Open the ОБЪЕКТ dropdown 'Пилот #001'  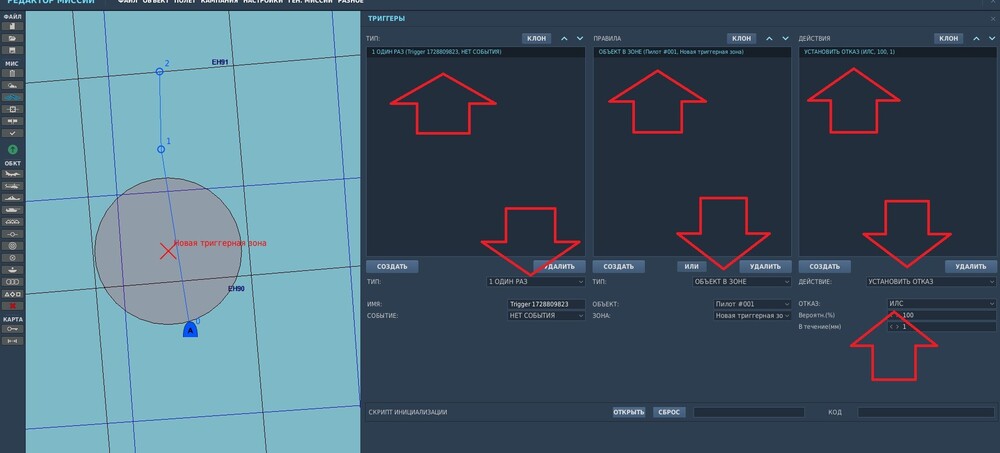[753, 304]
